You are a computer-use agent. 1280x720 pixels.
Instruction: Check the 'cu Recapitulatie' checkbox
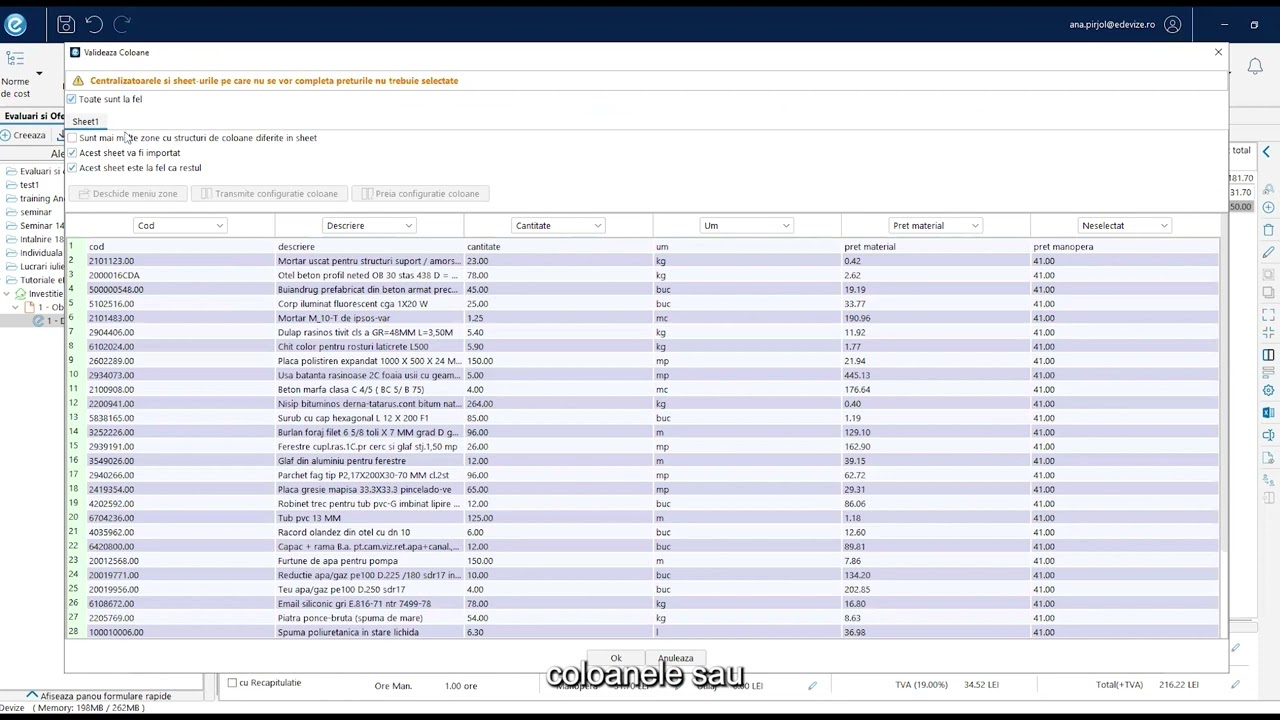click(x=232, y=683)
